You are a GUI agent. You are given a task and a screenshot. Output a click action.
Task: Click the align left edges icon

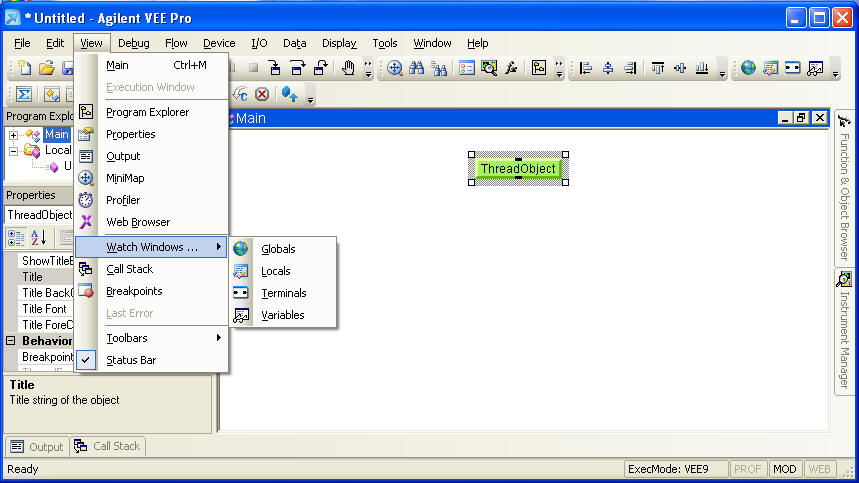point(586,68)
